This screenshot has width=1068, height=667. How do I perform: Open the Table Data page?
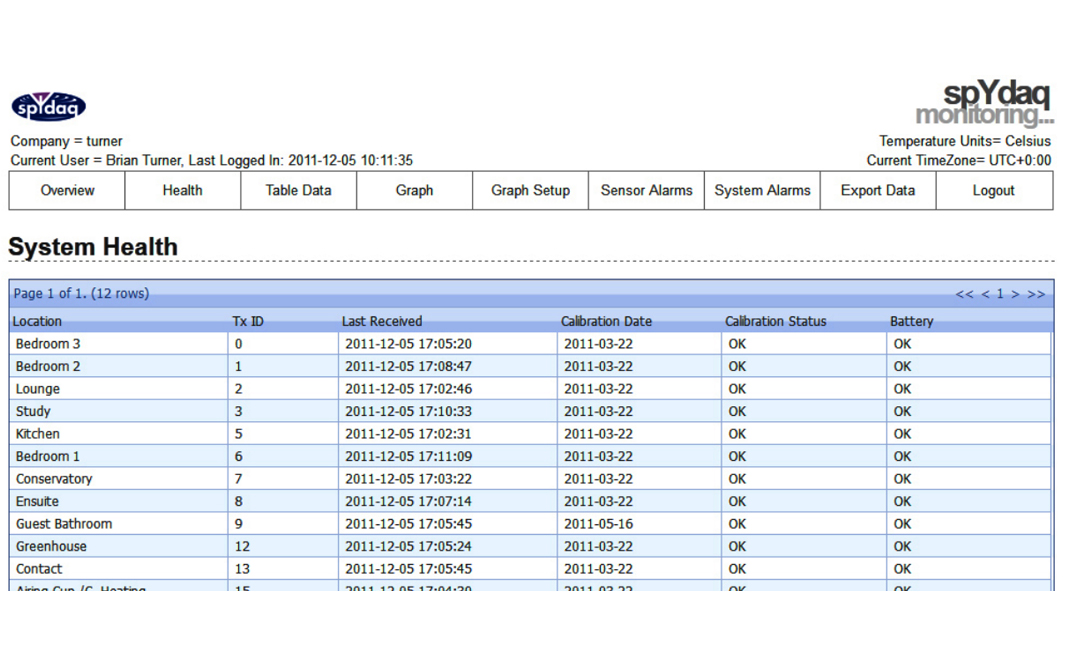tap(298, 190)
